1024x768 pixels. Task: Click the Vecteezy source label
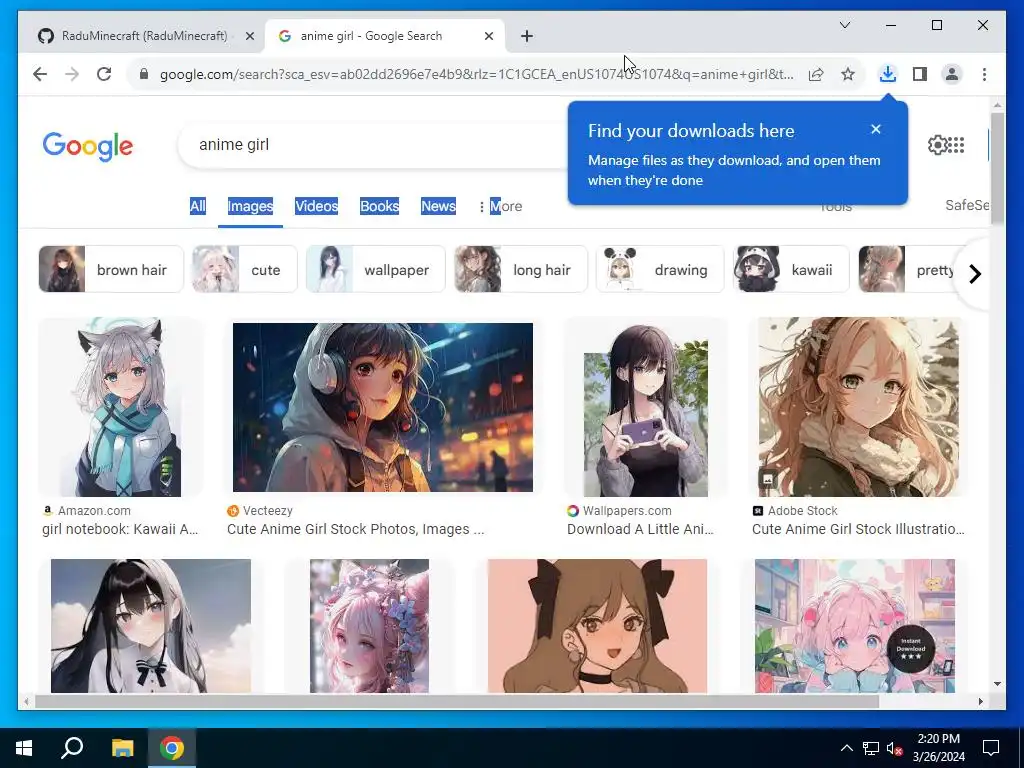[268, 511]
